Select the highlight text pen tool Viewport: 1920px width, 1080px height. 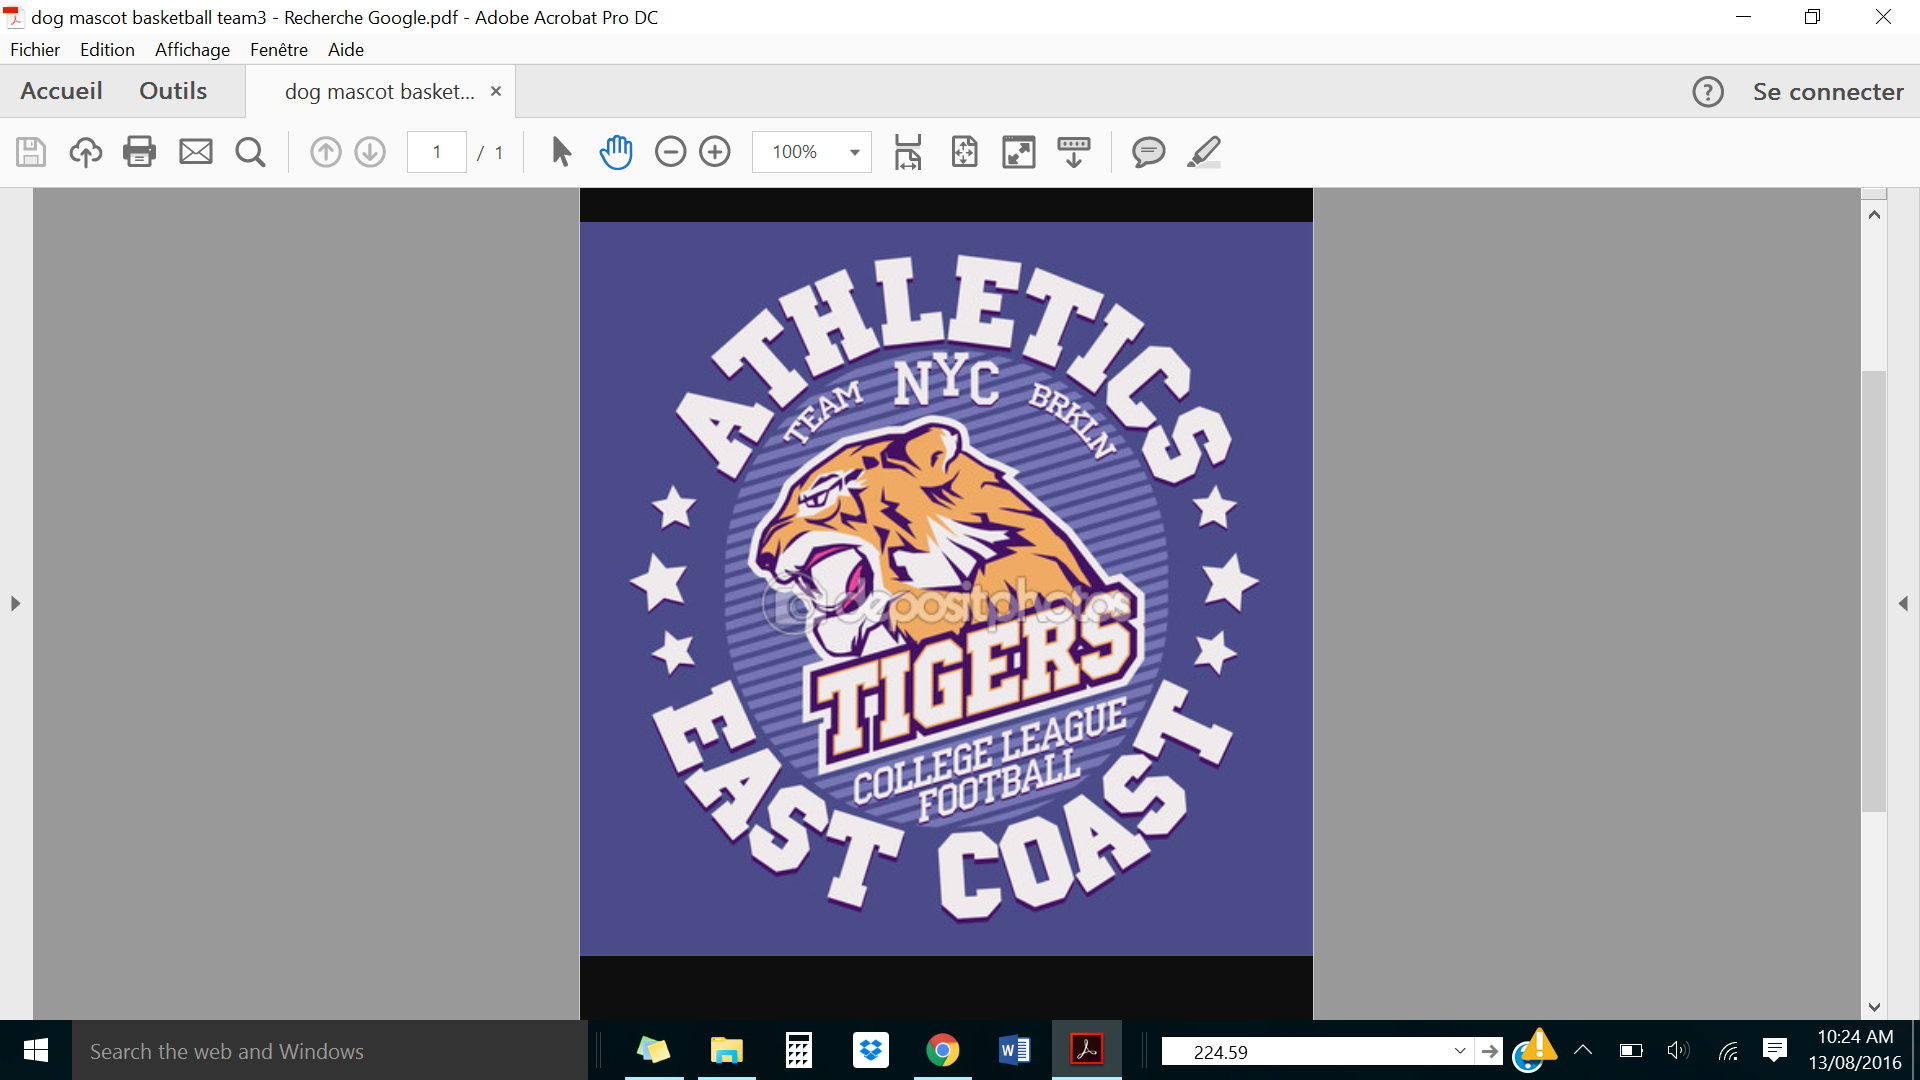pos(1204,152)
